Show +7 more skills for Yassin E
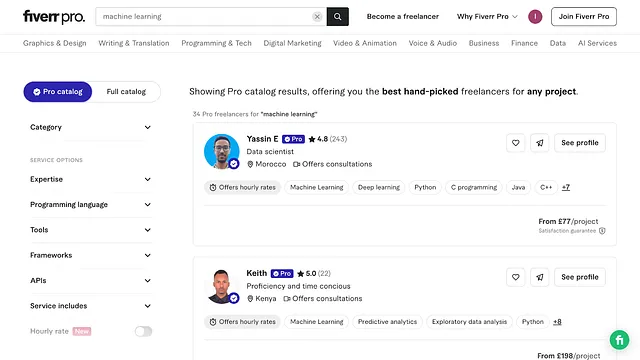Image resolution: width=640 pixels, height=360 pixels. (566, 187)
